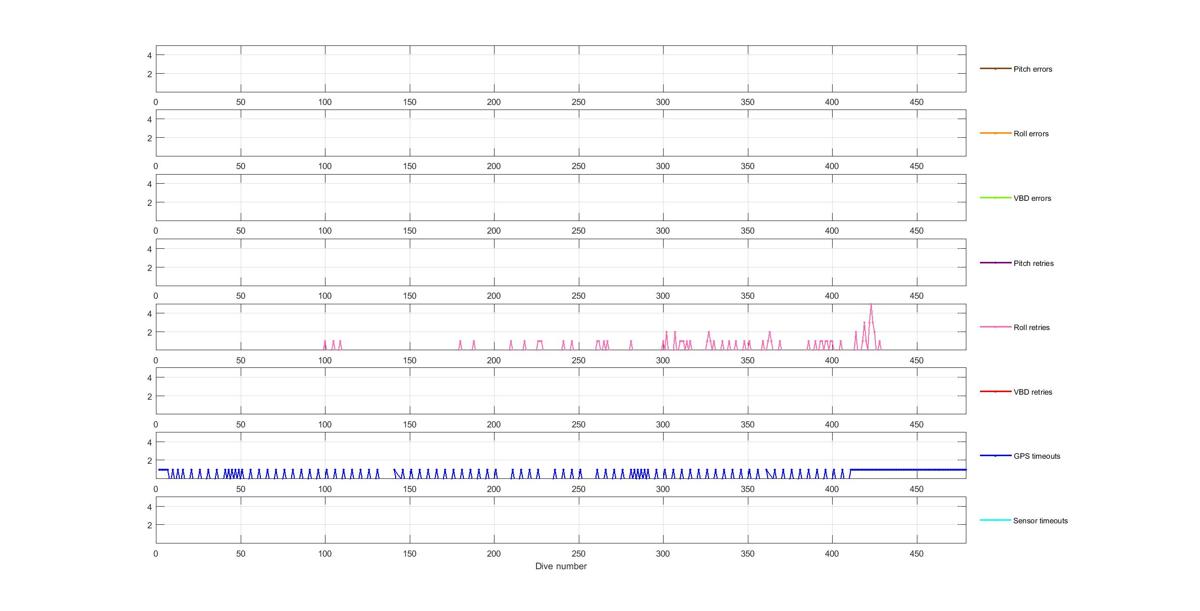The height and width of the screenshot is (611, 1200).
Task: Click the 'Pitch retries' legend label
Action: 1033,263
